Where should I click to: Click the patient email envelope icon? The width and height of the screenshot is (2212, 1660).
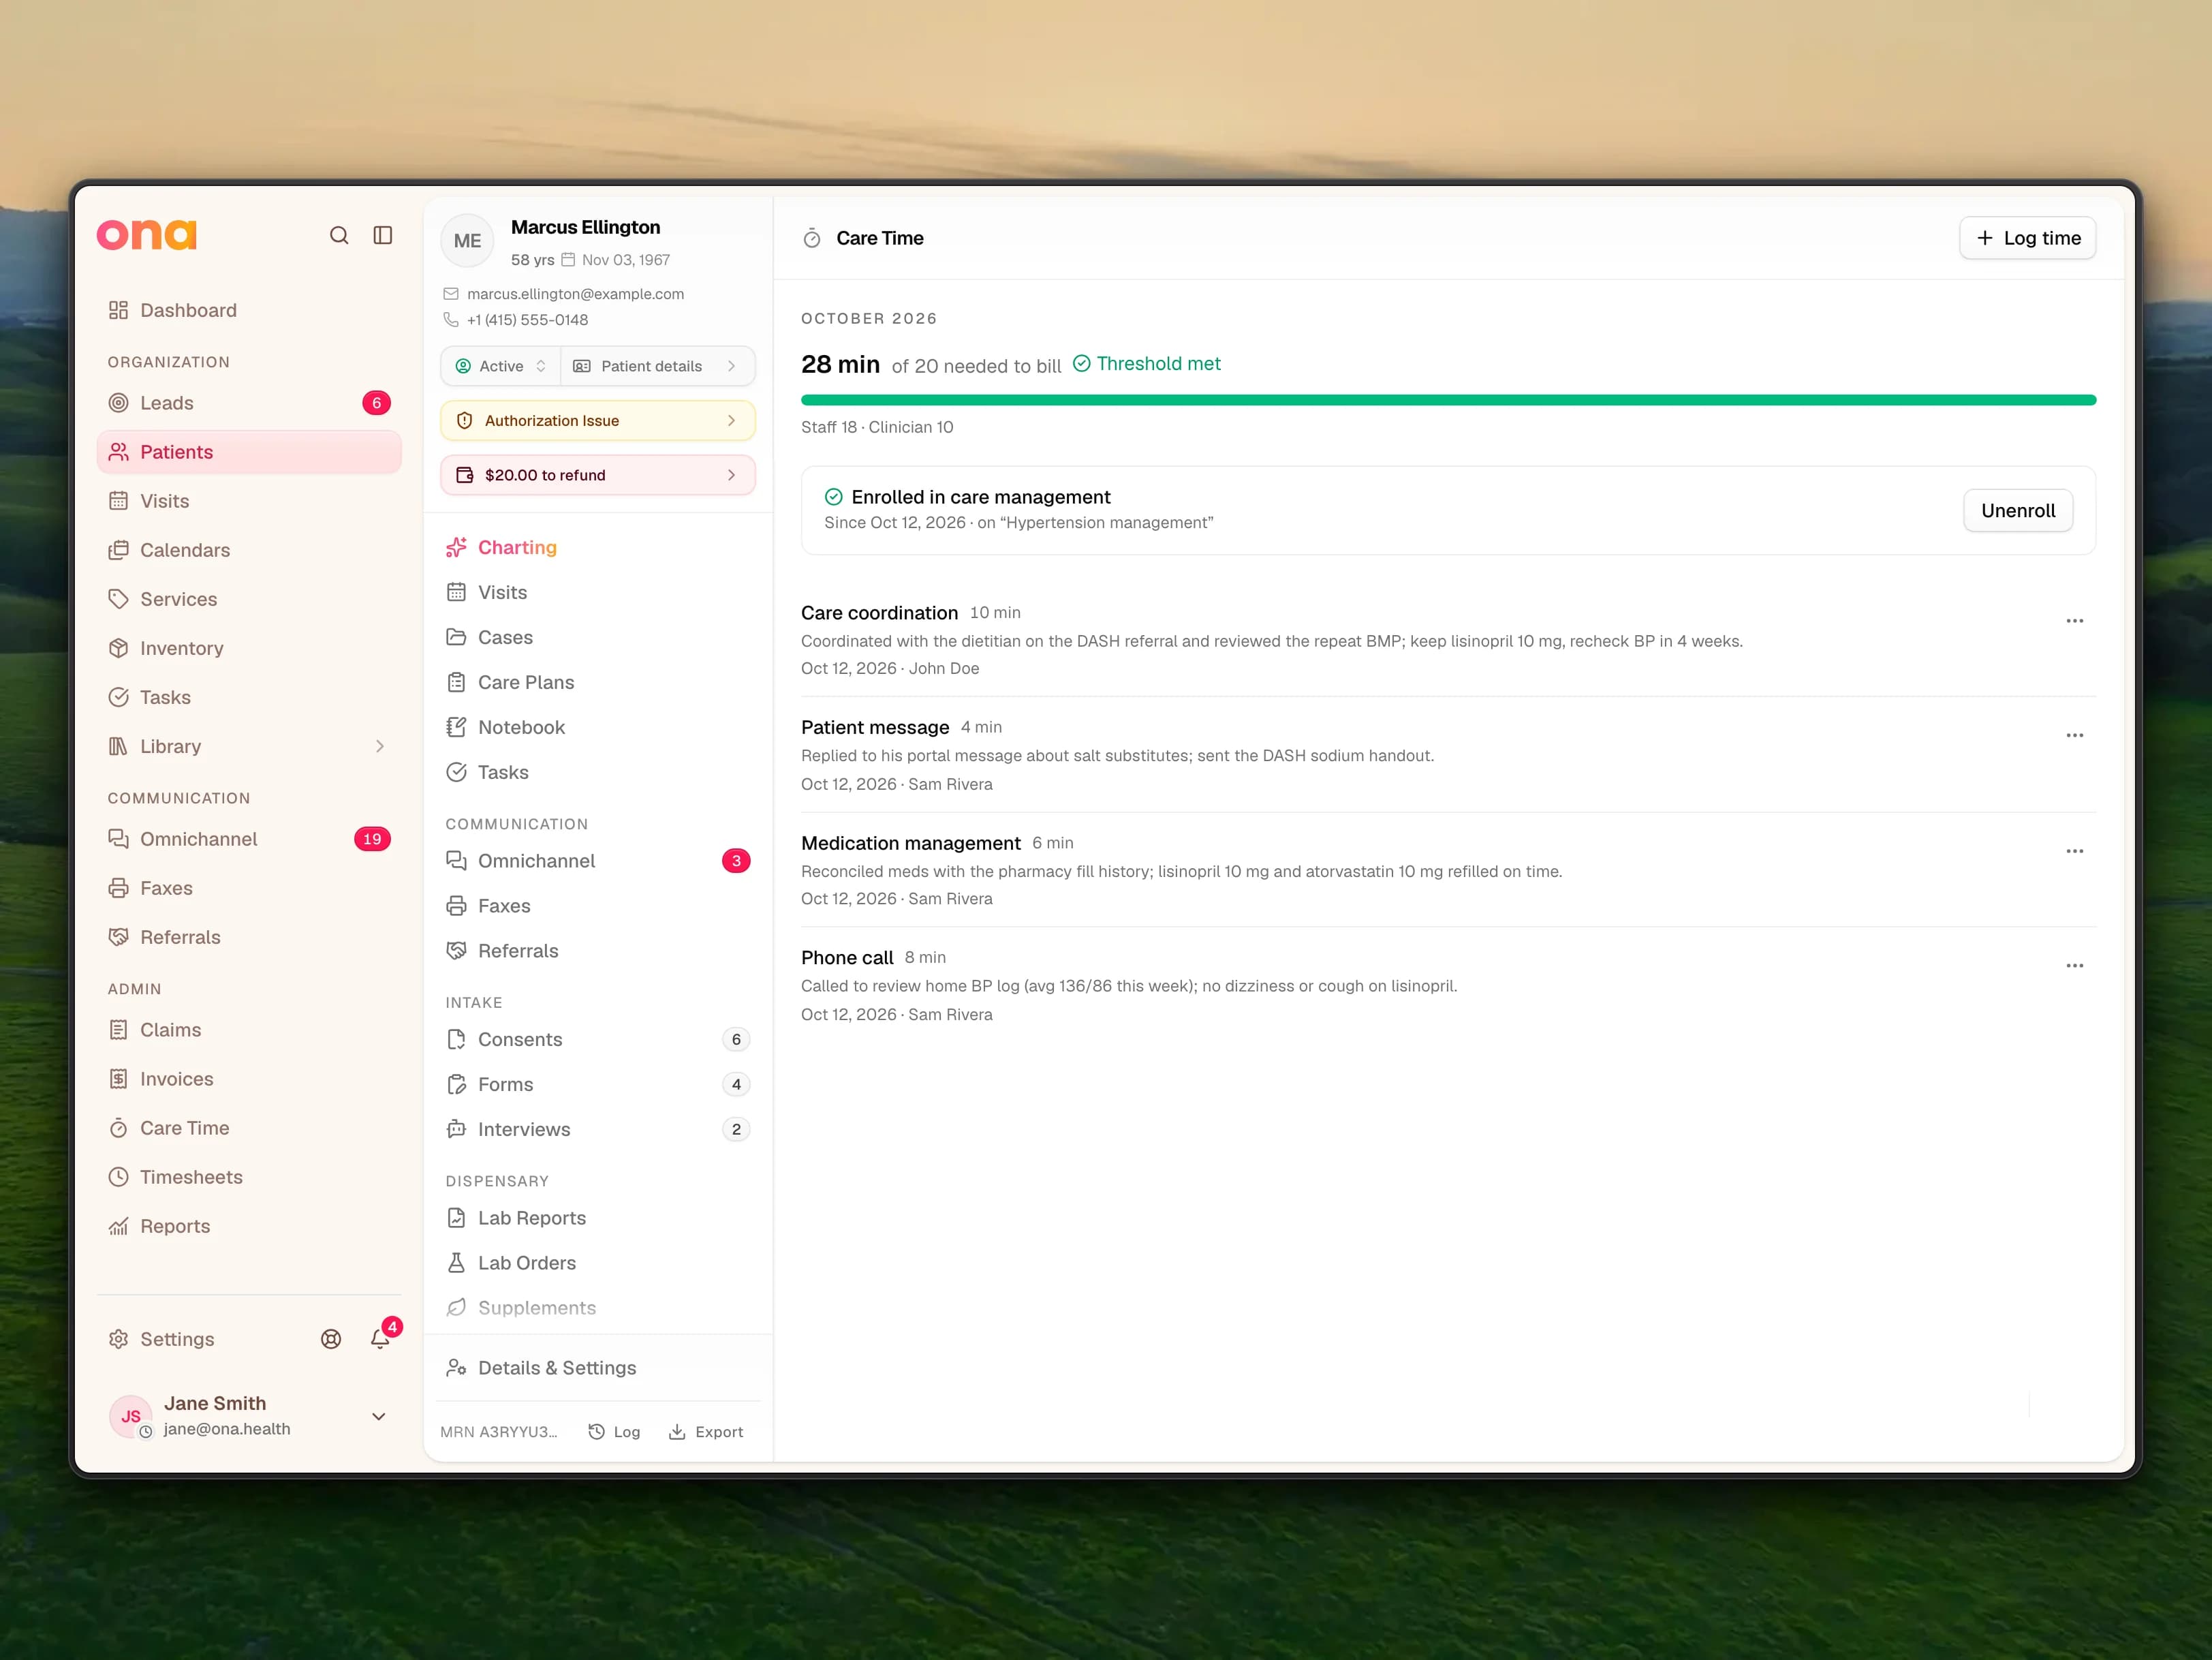[x=451, y=294]
